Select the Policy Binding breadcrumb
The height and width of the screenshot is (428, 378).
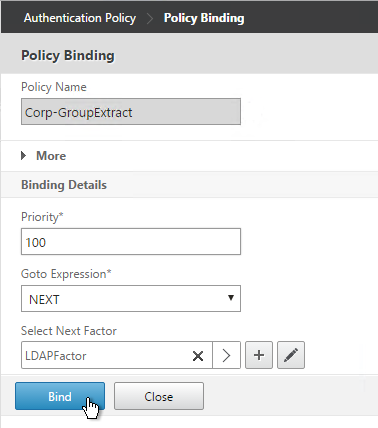point(204,18)
